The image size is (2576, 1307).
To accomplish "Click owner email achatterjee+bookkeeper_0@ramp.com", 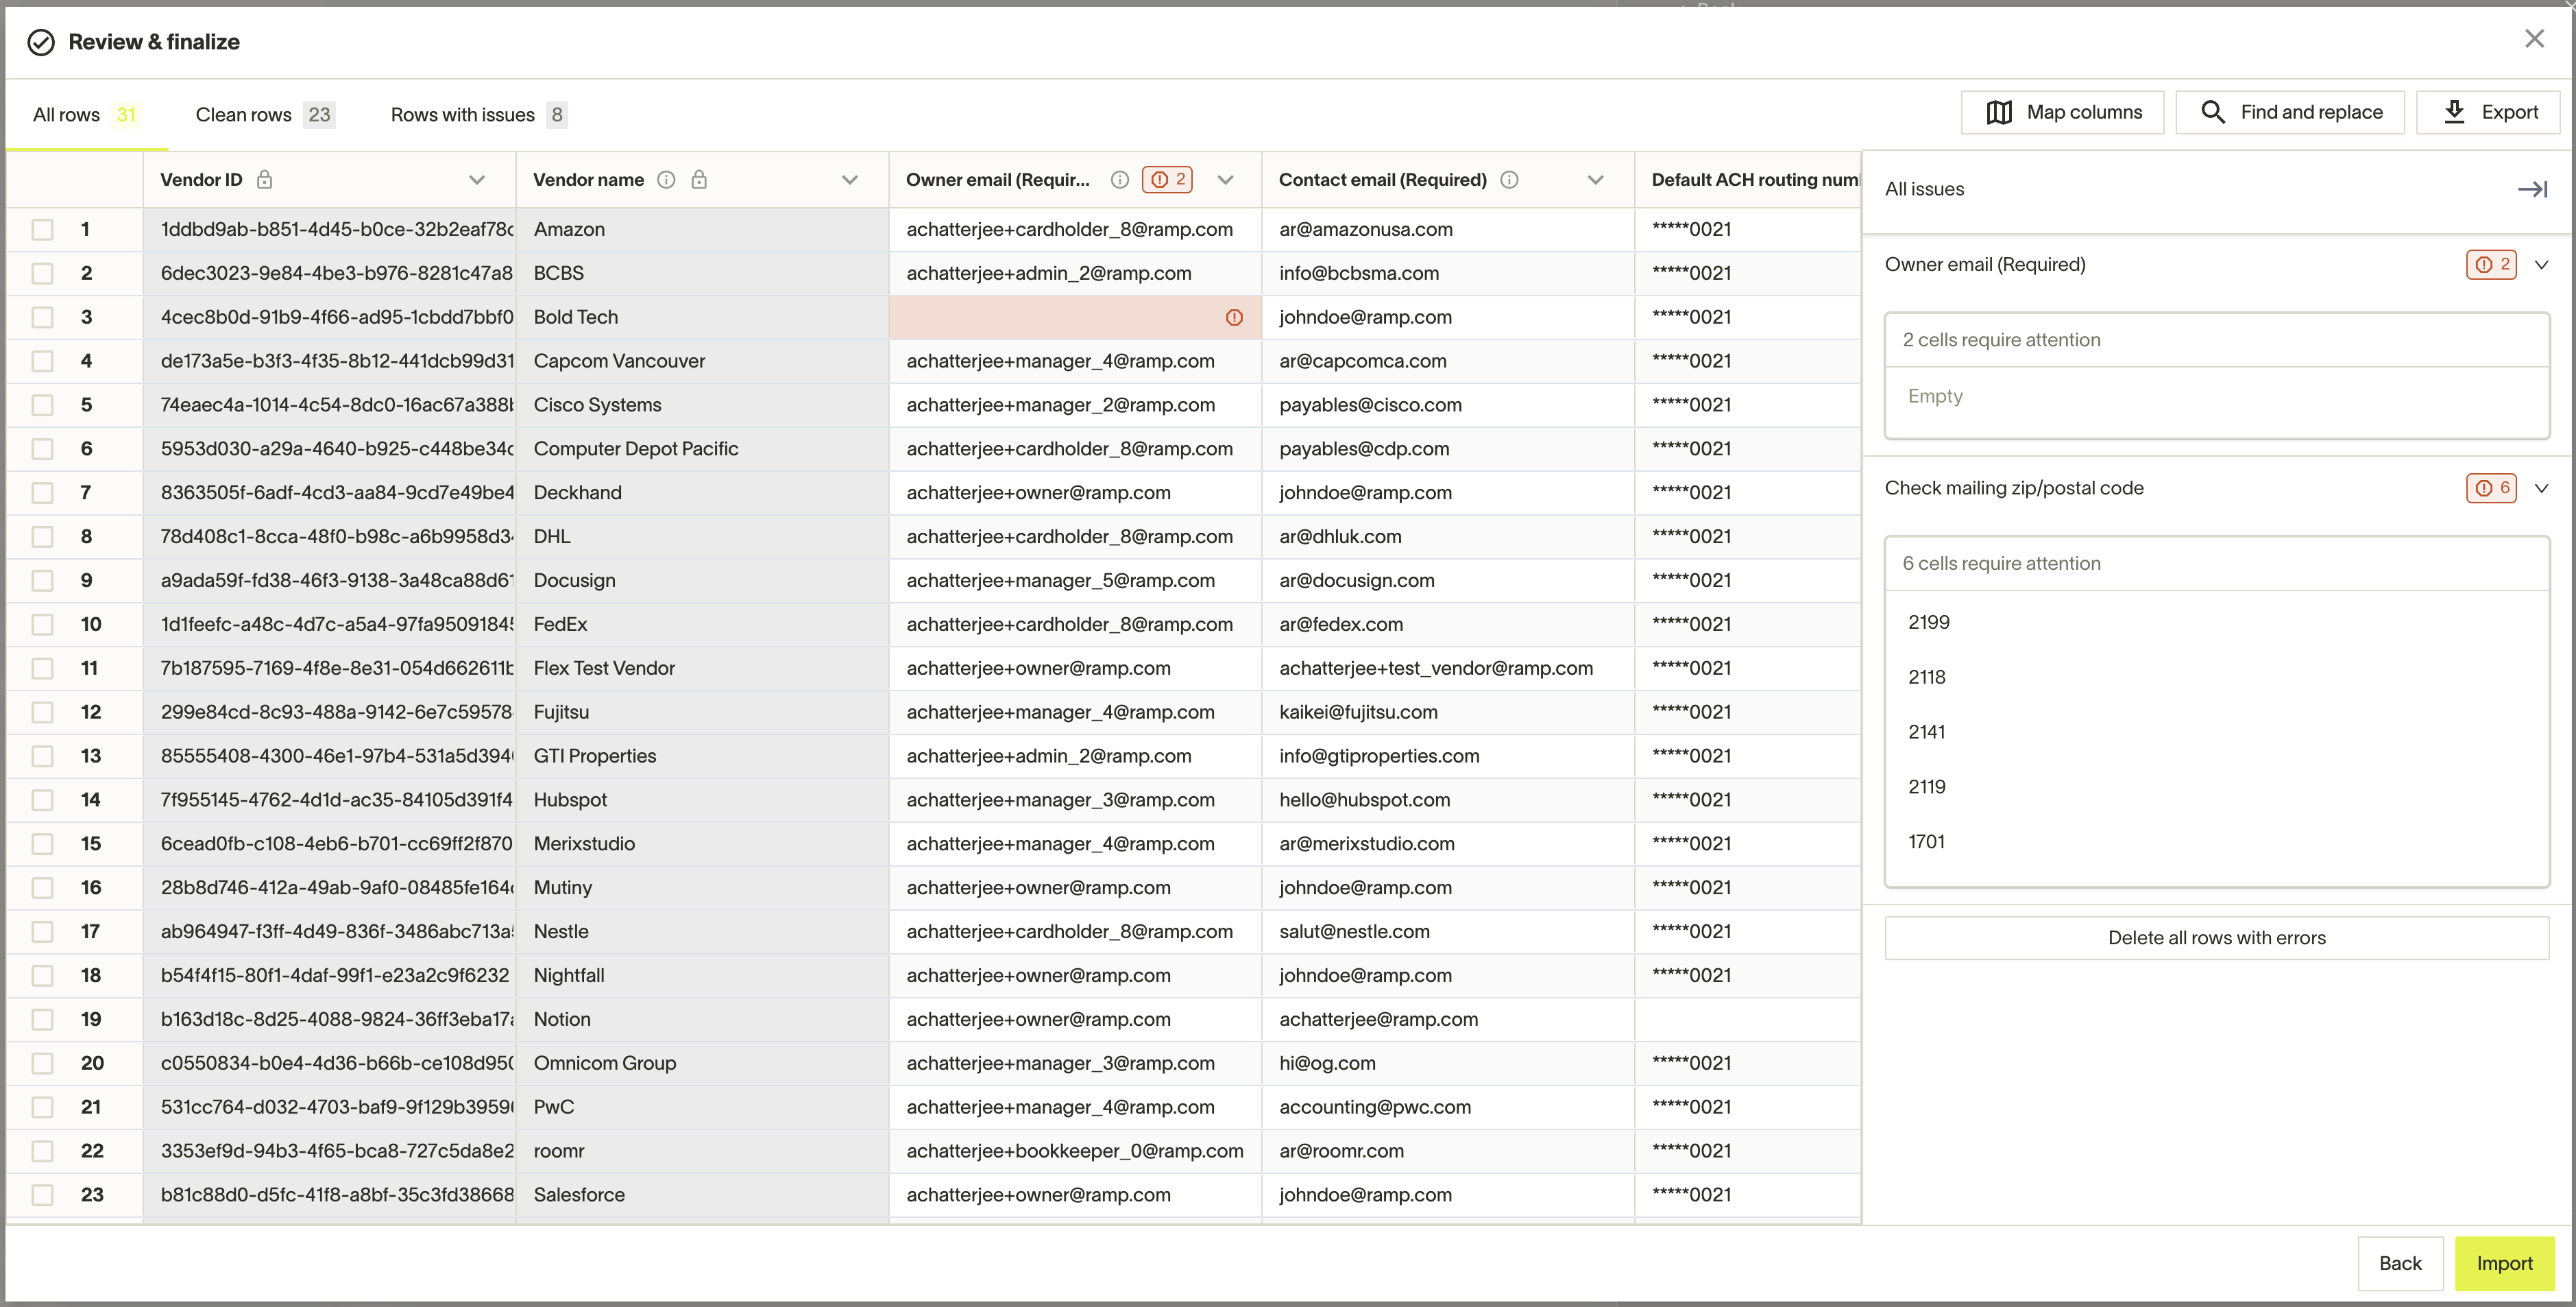I will 1075,1151.
